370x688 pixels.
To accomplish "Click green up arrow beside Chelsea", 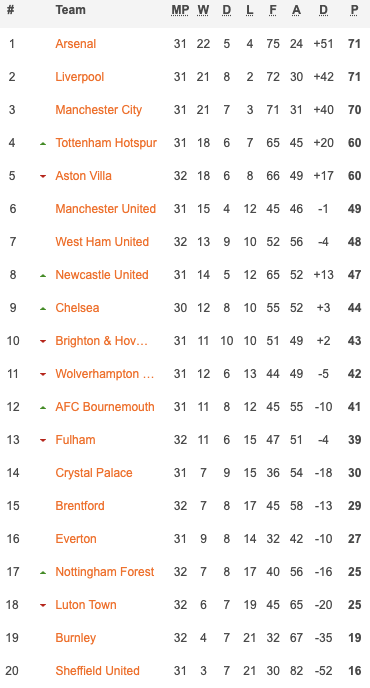I will tap(43, 308).
